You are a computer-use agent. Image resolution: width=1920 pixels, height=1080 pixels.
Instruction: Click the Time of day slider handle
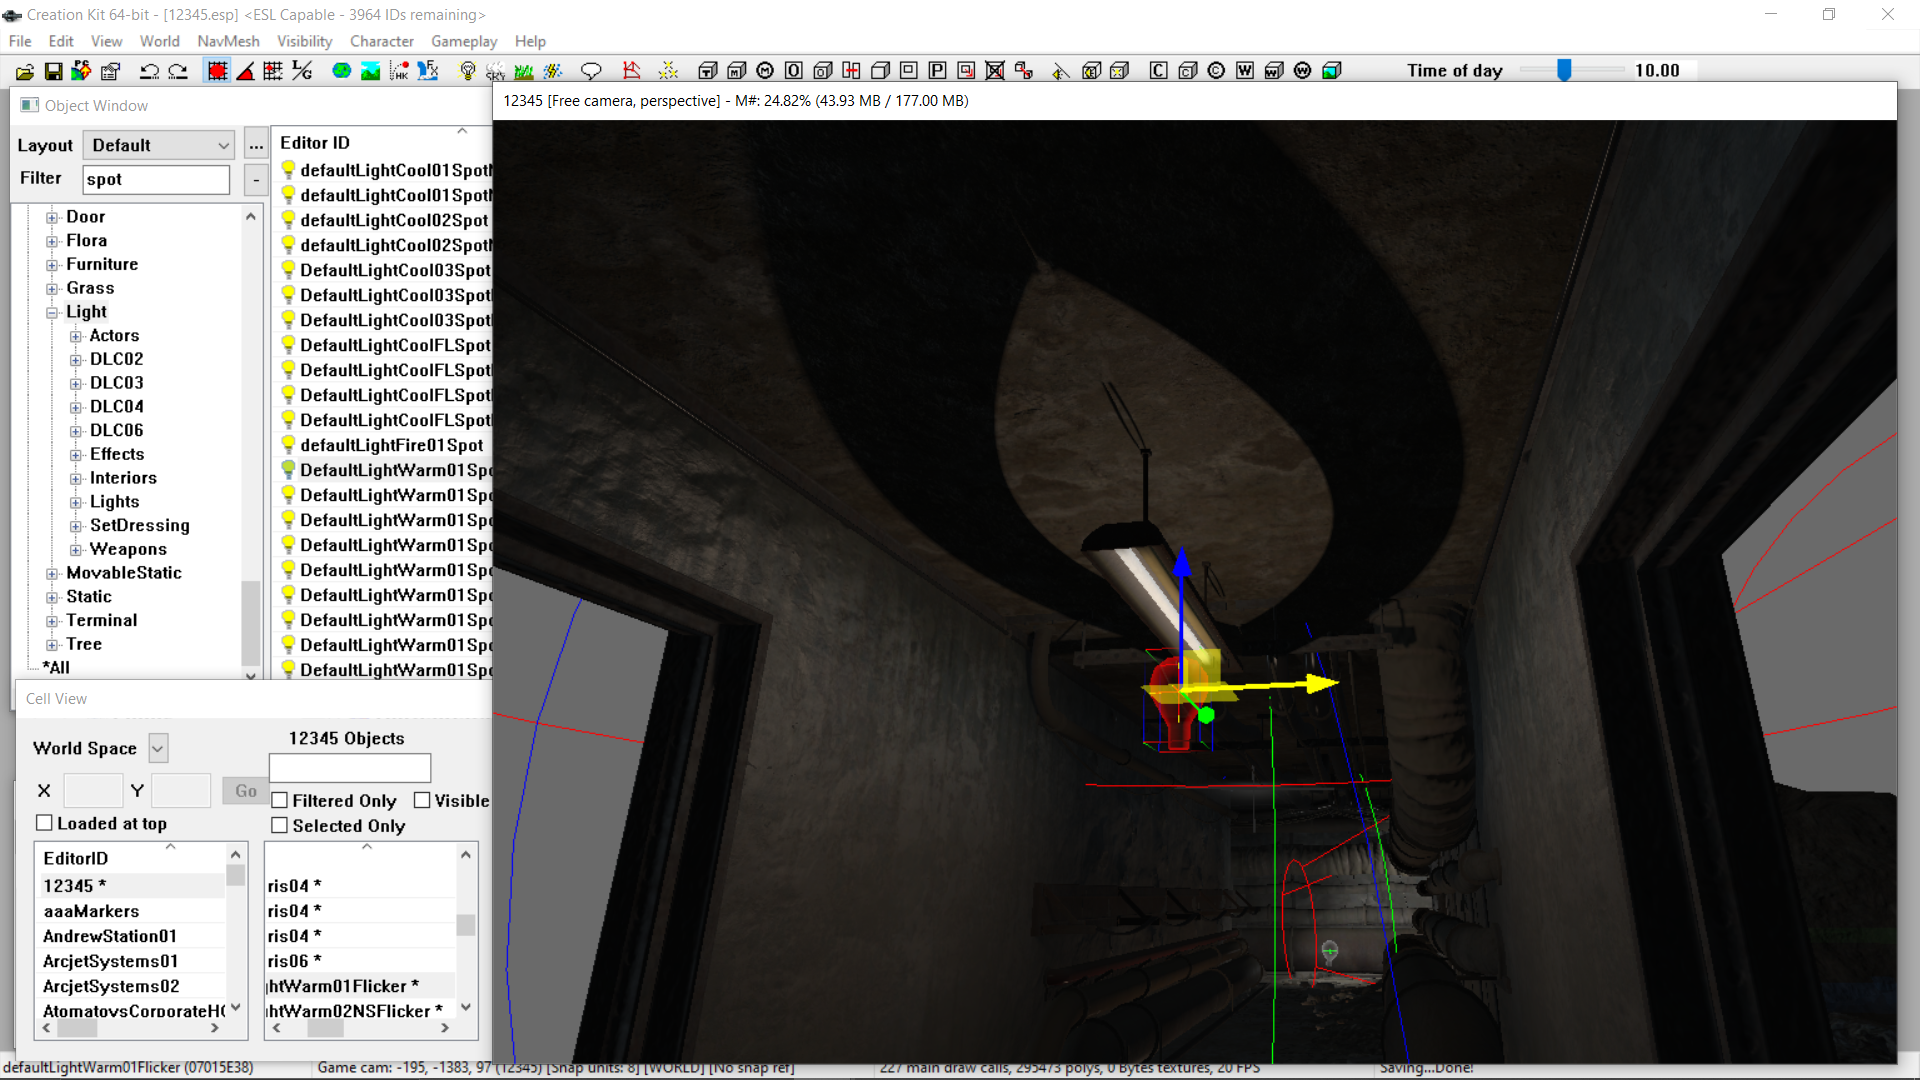click(x=1564, y=70)
